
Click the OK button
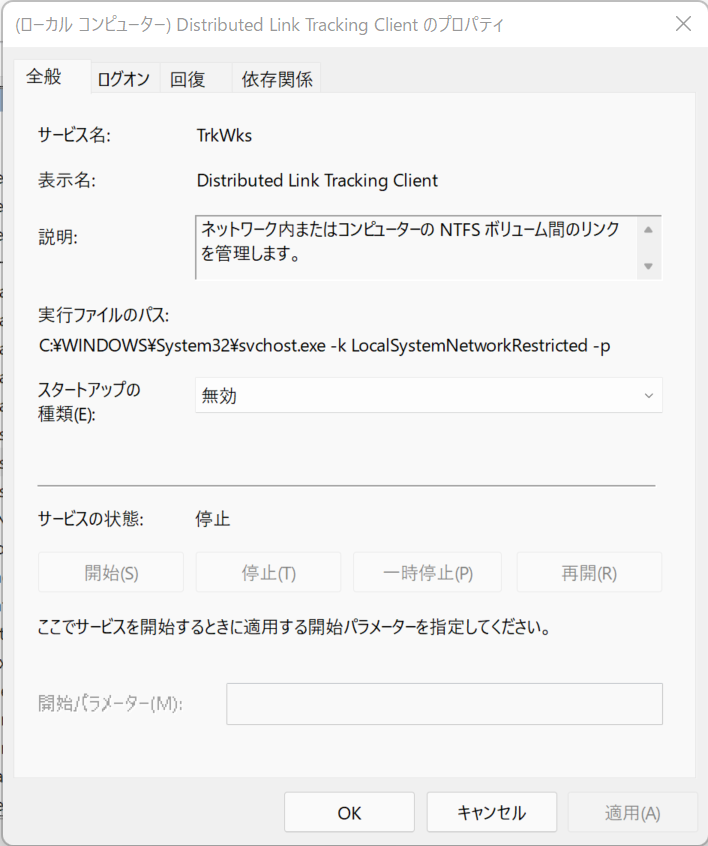pos(349,813)
